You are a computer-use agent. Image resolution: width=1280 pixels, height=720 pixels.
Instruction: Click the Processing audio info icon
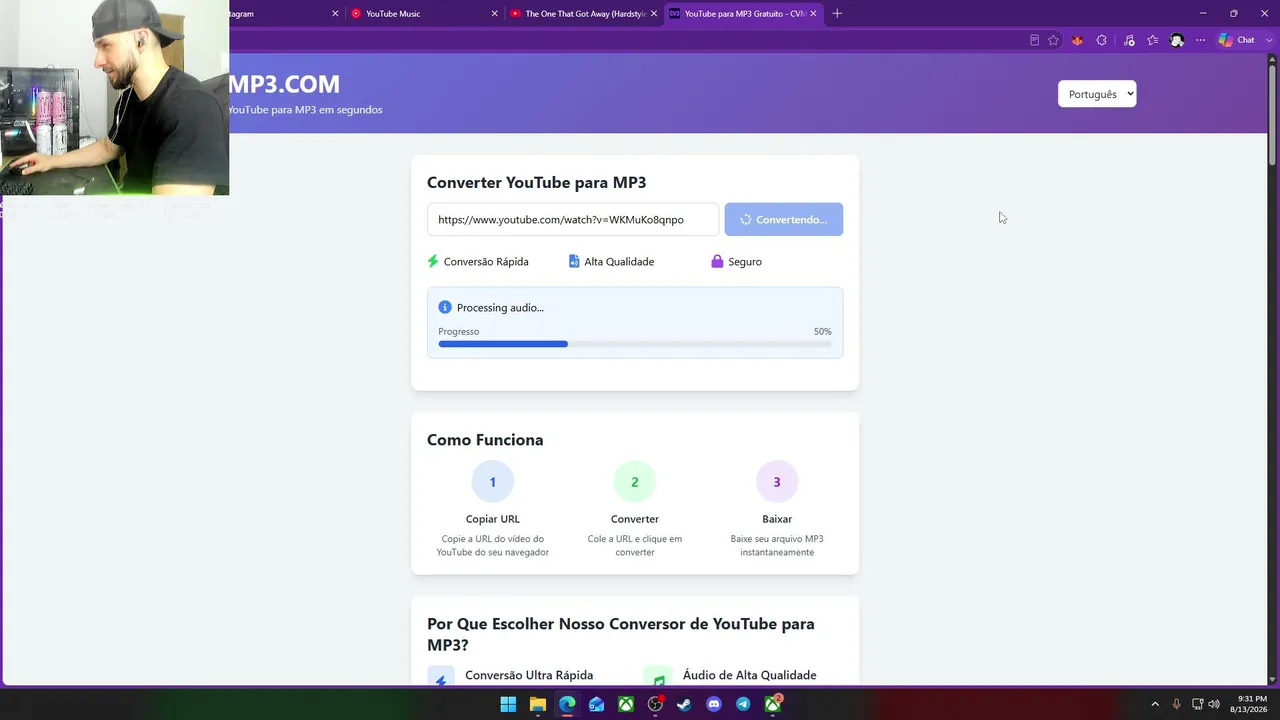tap(445, 307)
